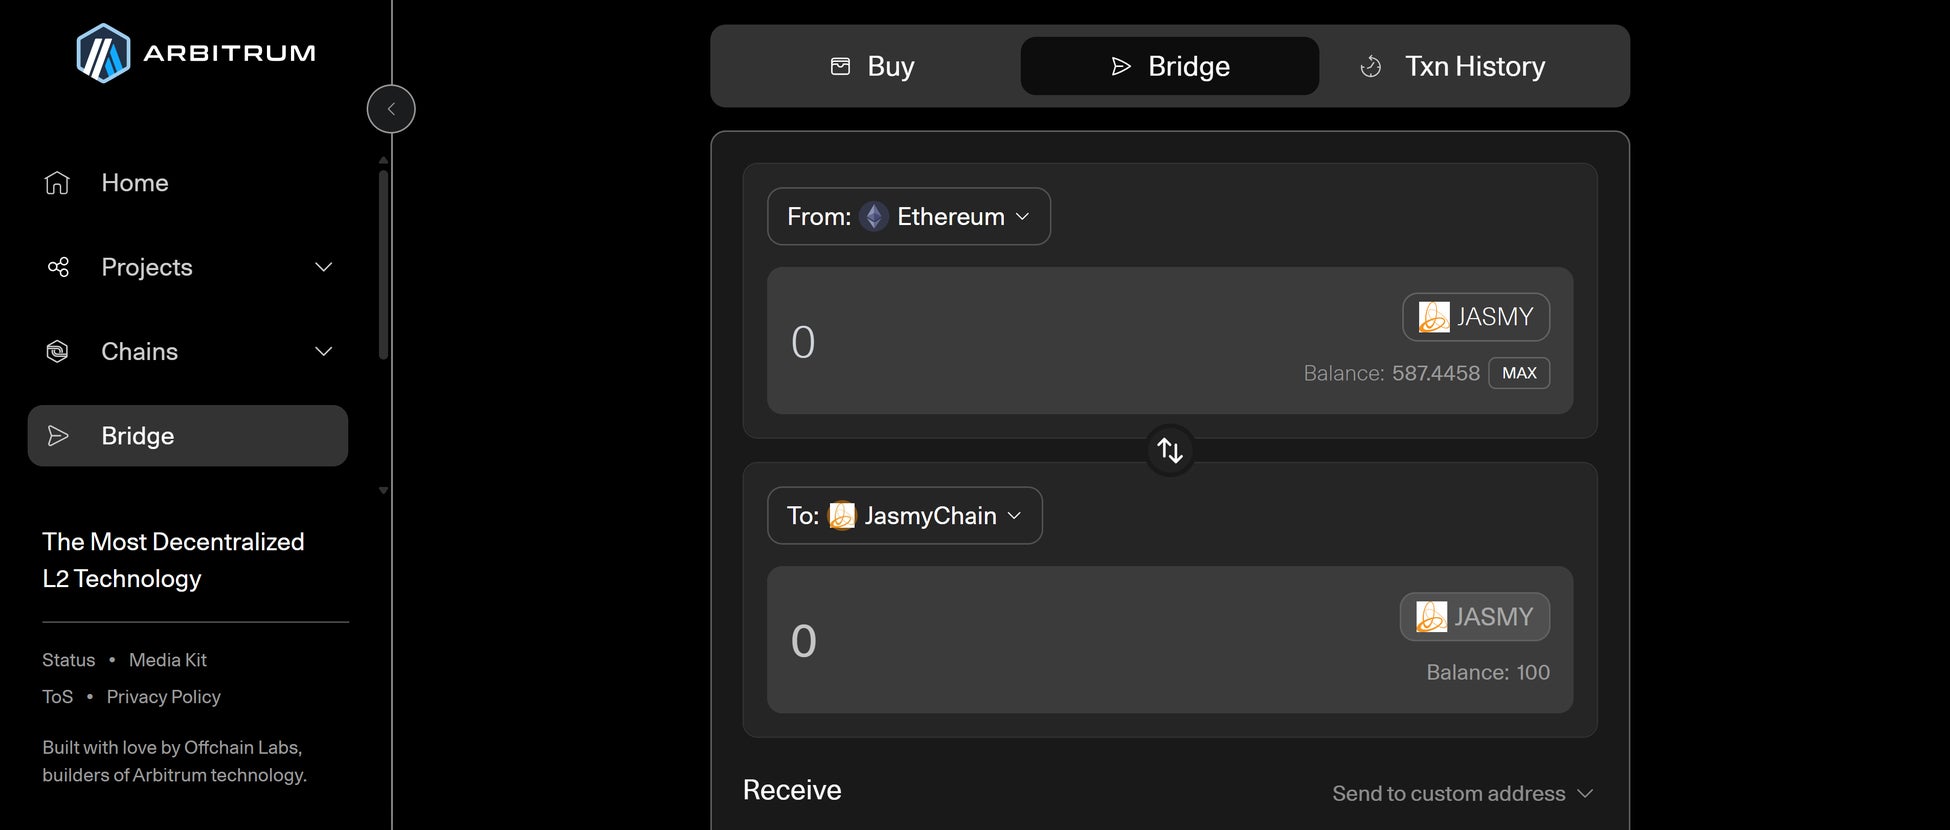Open the Media Kit link

coord(168,660)
